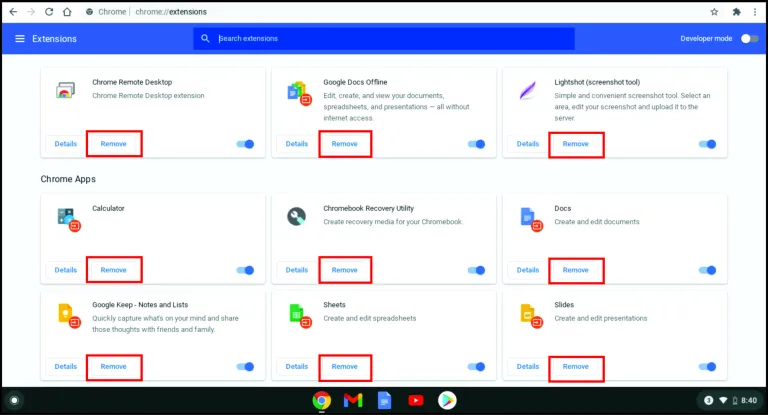Go back using the browser back arrow
The width and height of the screenshot is (768, 415).
(13, 12)
